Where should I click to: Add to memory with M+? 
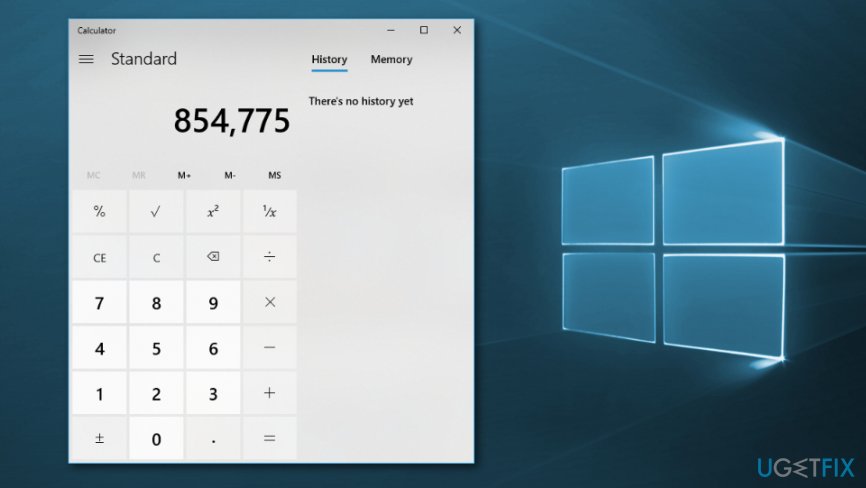pyautogui.click(x=184, y=175)
